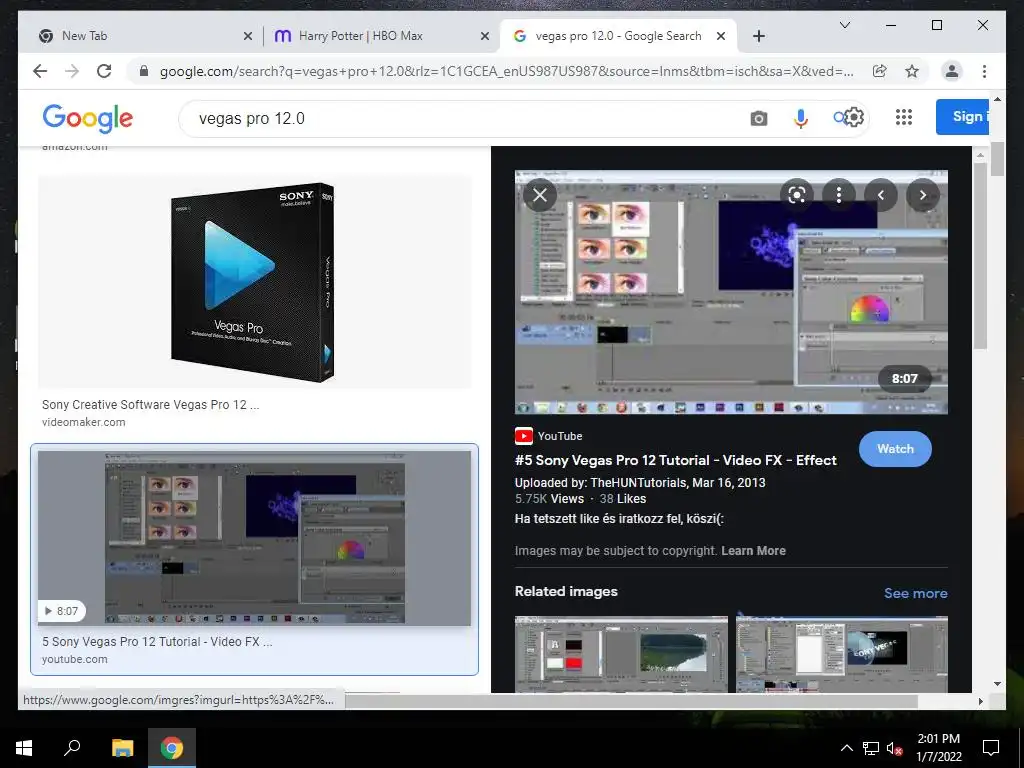Viewport: 1024px width, 768px height.
Task: Open preview panel more options menu
Action: coord(839,195)
